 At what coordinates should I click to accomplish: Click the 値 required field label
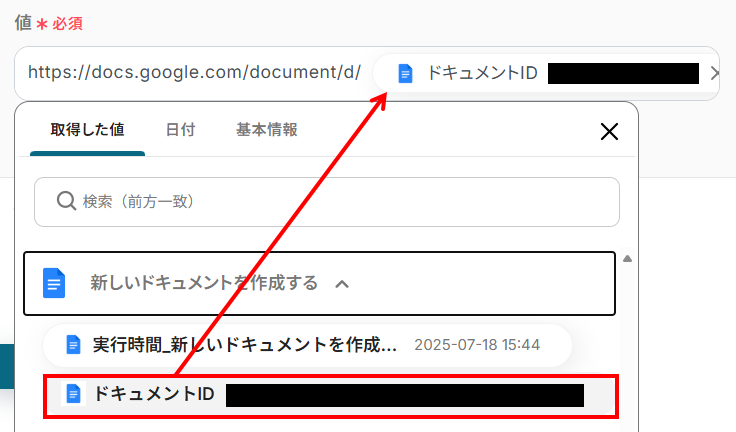tap(48, 23)
